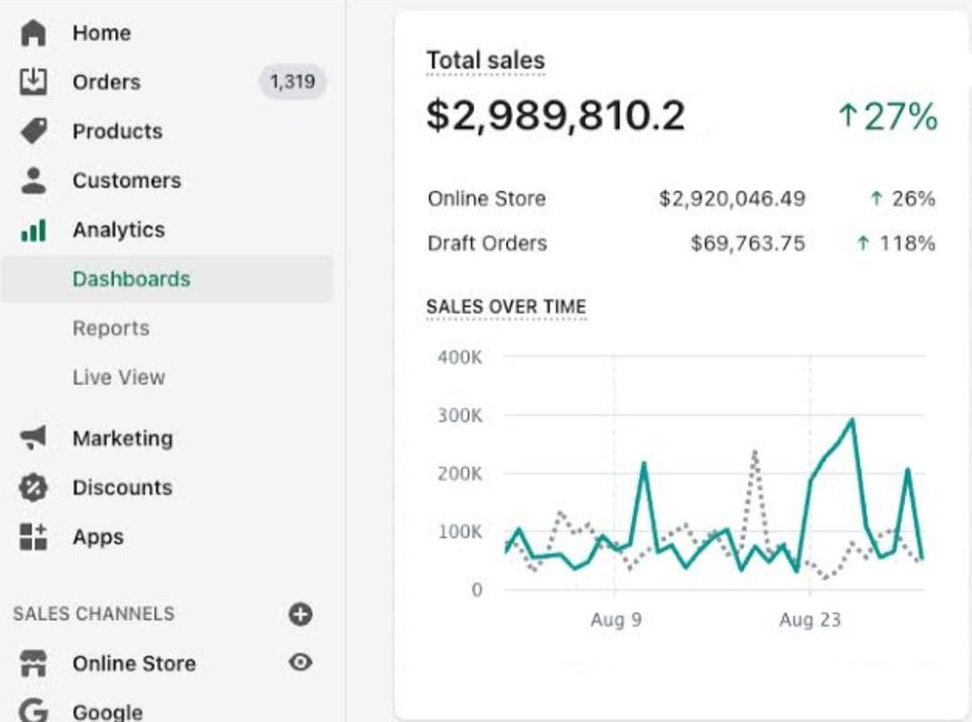Click the Google sales channel icon
The image size is (972, 722).
[33, 710]
